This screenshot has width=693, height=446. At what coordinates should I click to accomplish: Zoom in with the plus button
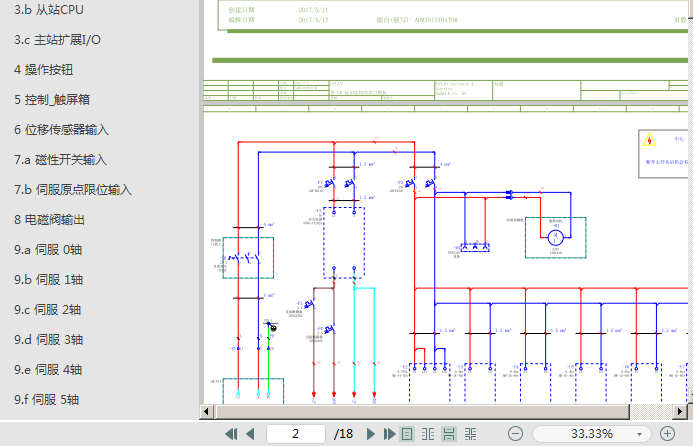click(667, 434)
